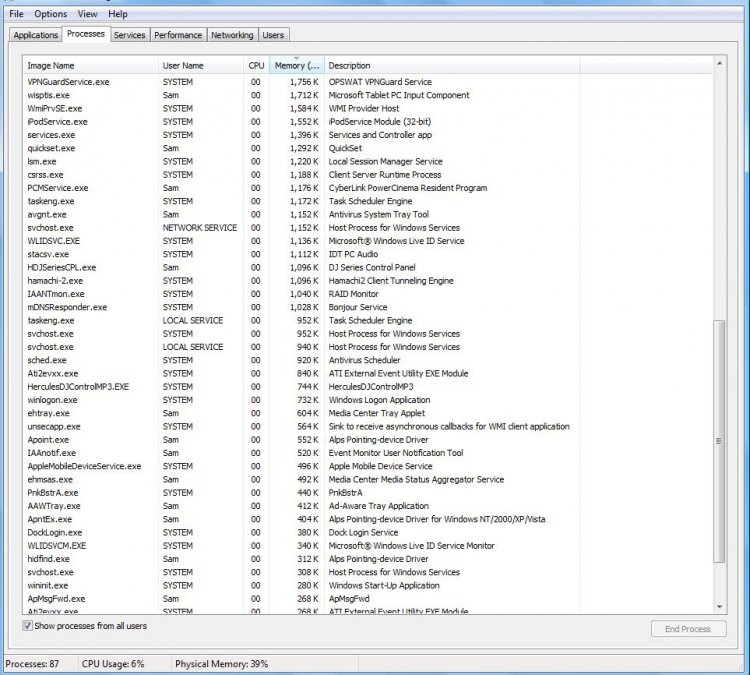
Task: Open the Help menu
Action: click(x=118, y=14)
